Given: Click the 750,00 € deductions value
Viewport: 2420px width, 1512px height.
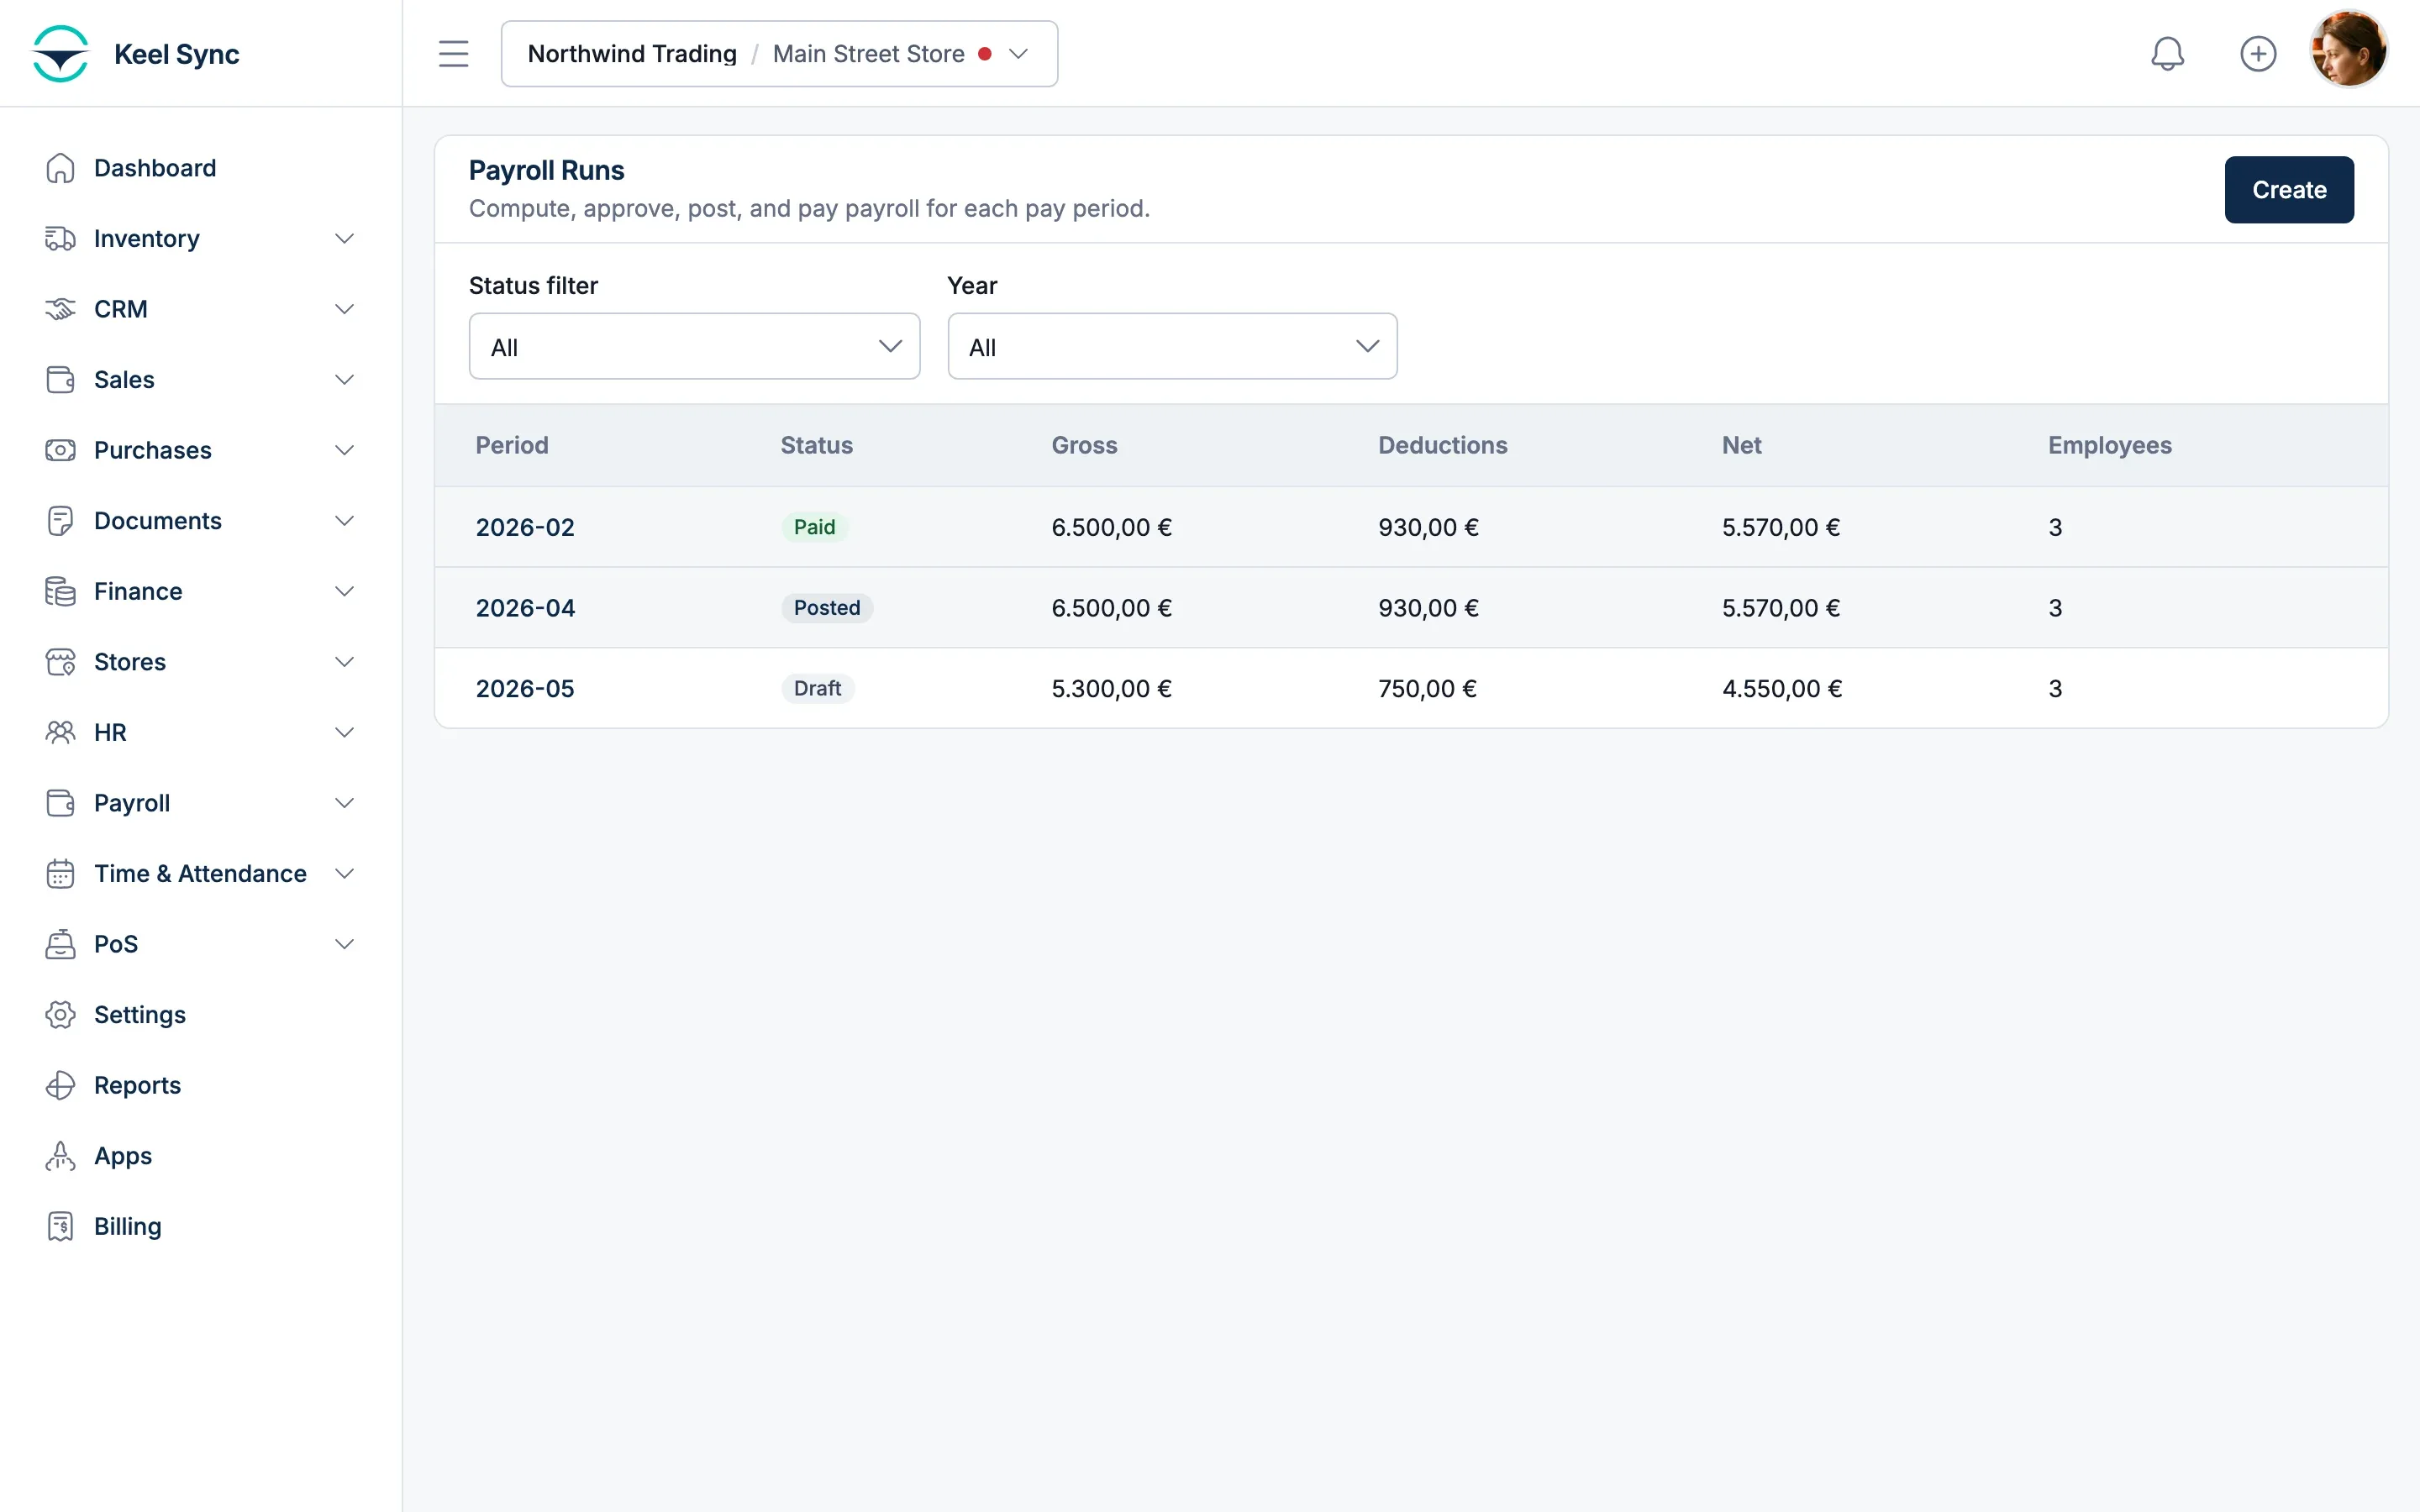Looking at the screenshot, I should [x=1427, y=688].
